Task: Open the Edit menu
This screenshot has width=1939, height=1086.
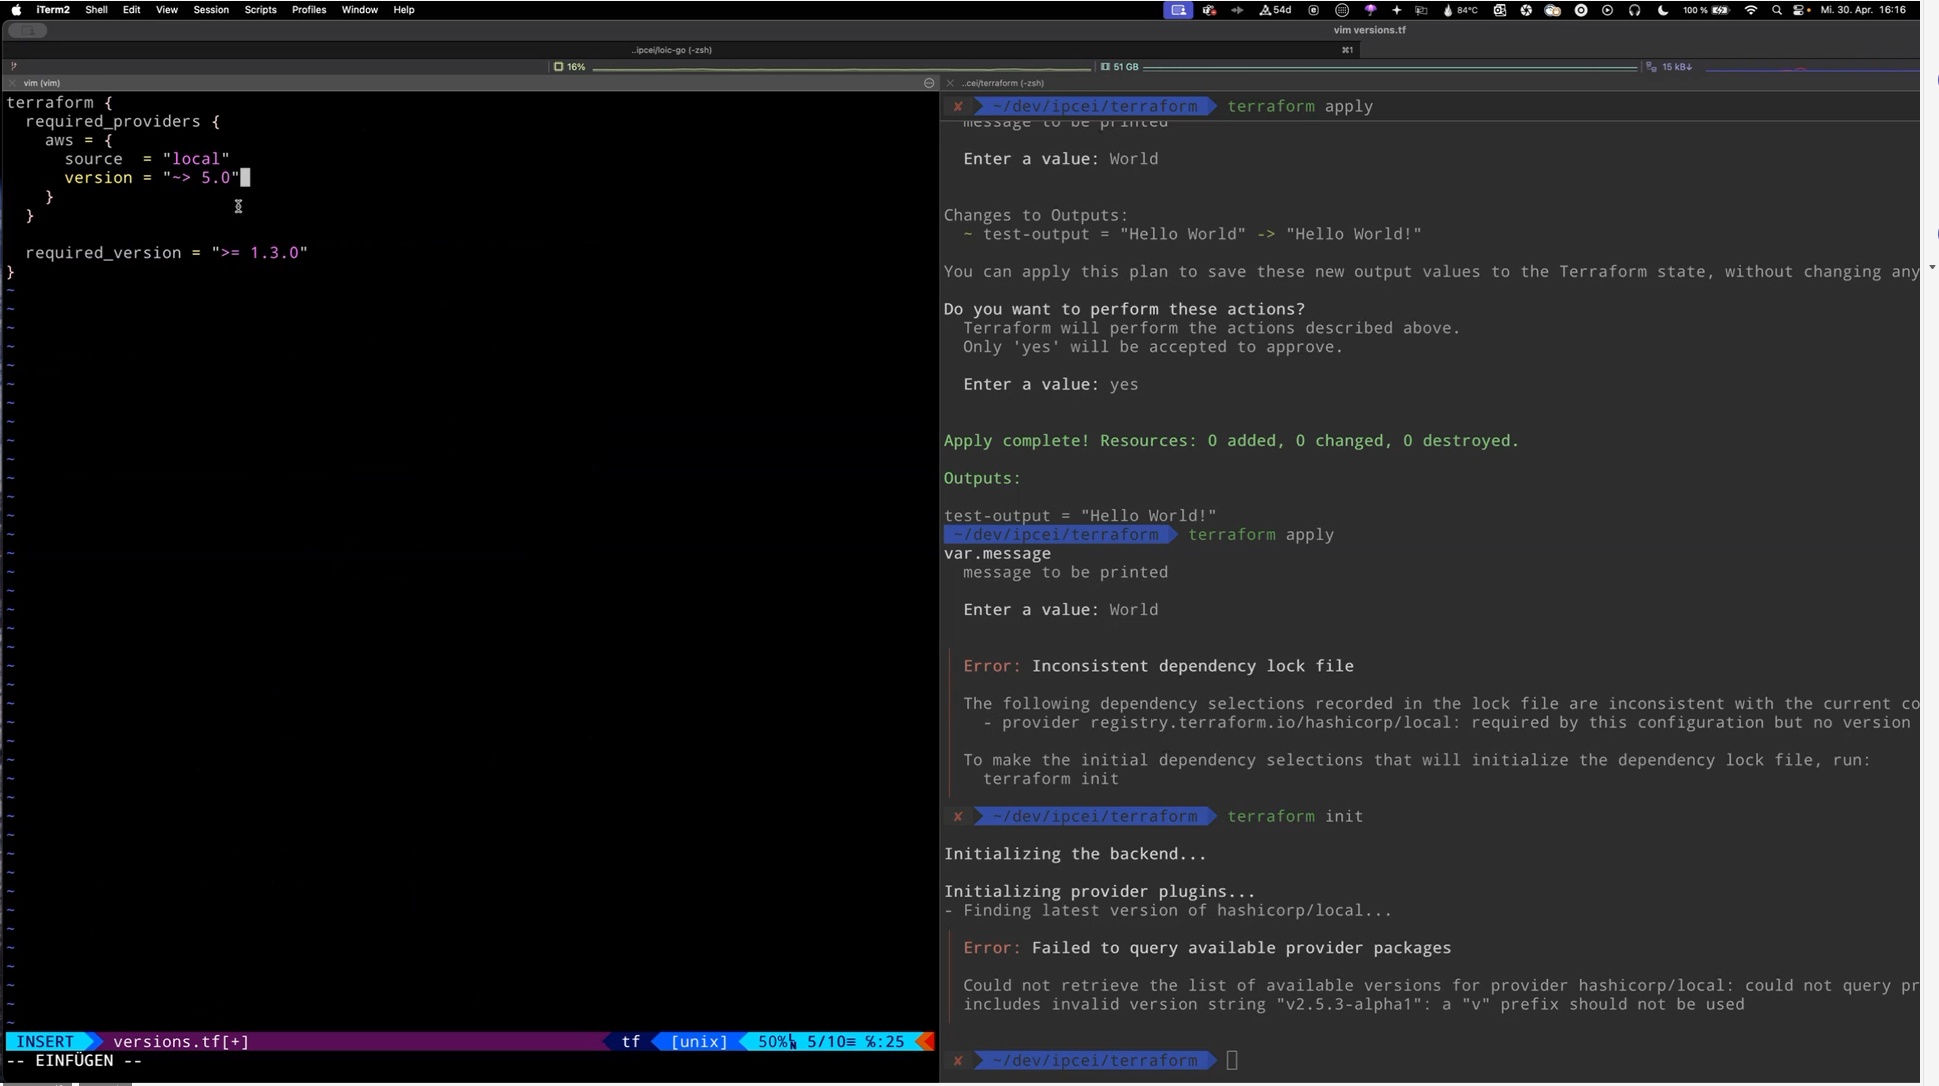Action: [131, 10]
